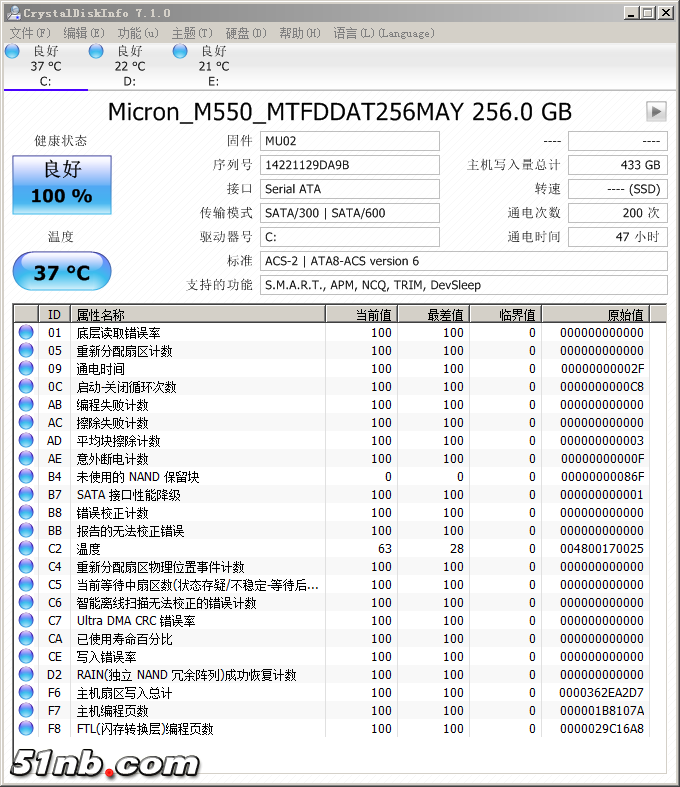Click the serial number field 14221129DA9B
The width and height of the screenshot is (680, 787).
click(x=349, y=165)
